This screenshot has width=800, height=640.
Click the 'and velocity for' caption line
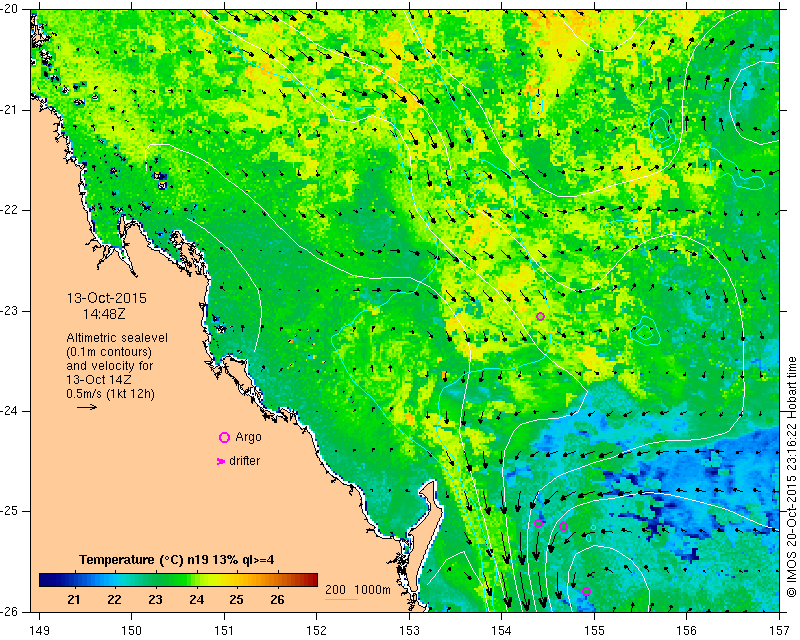(110, 366)
